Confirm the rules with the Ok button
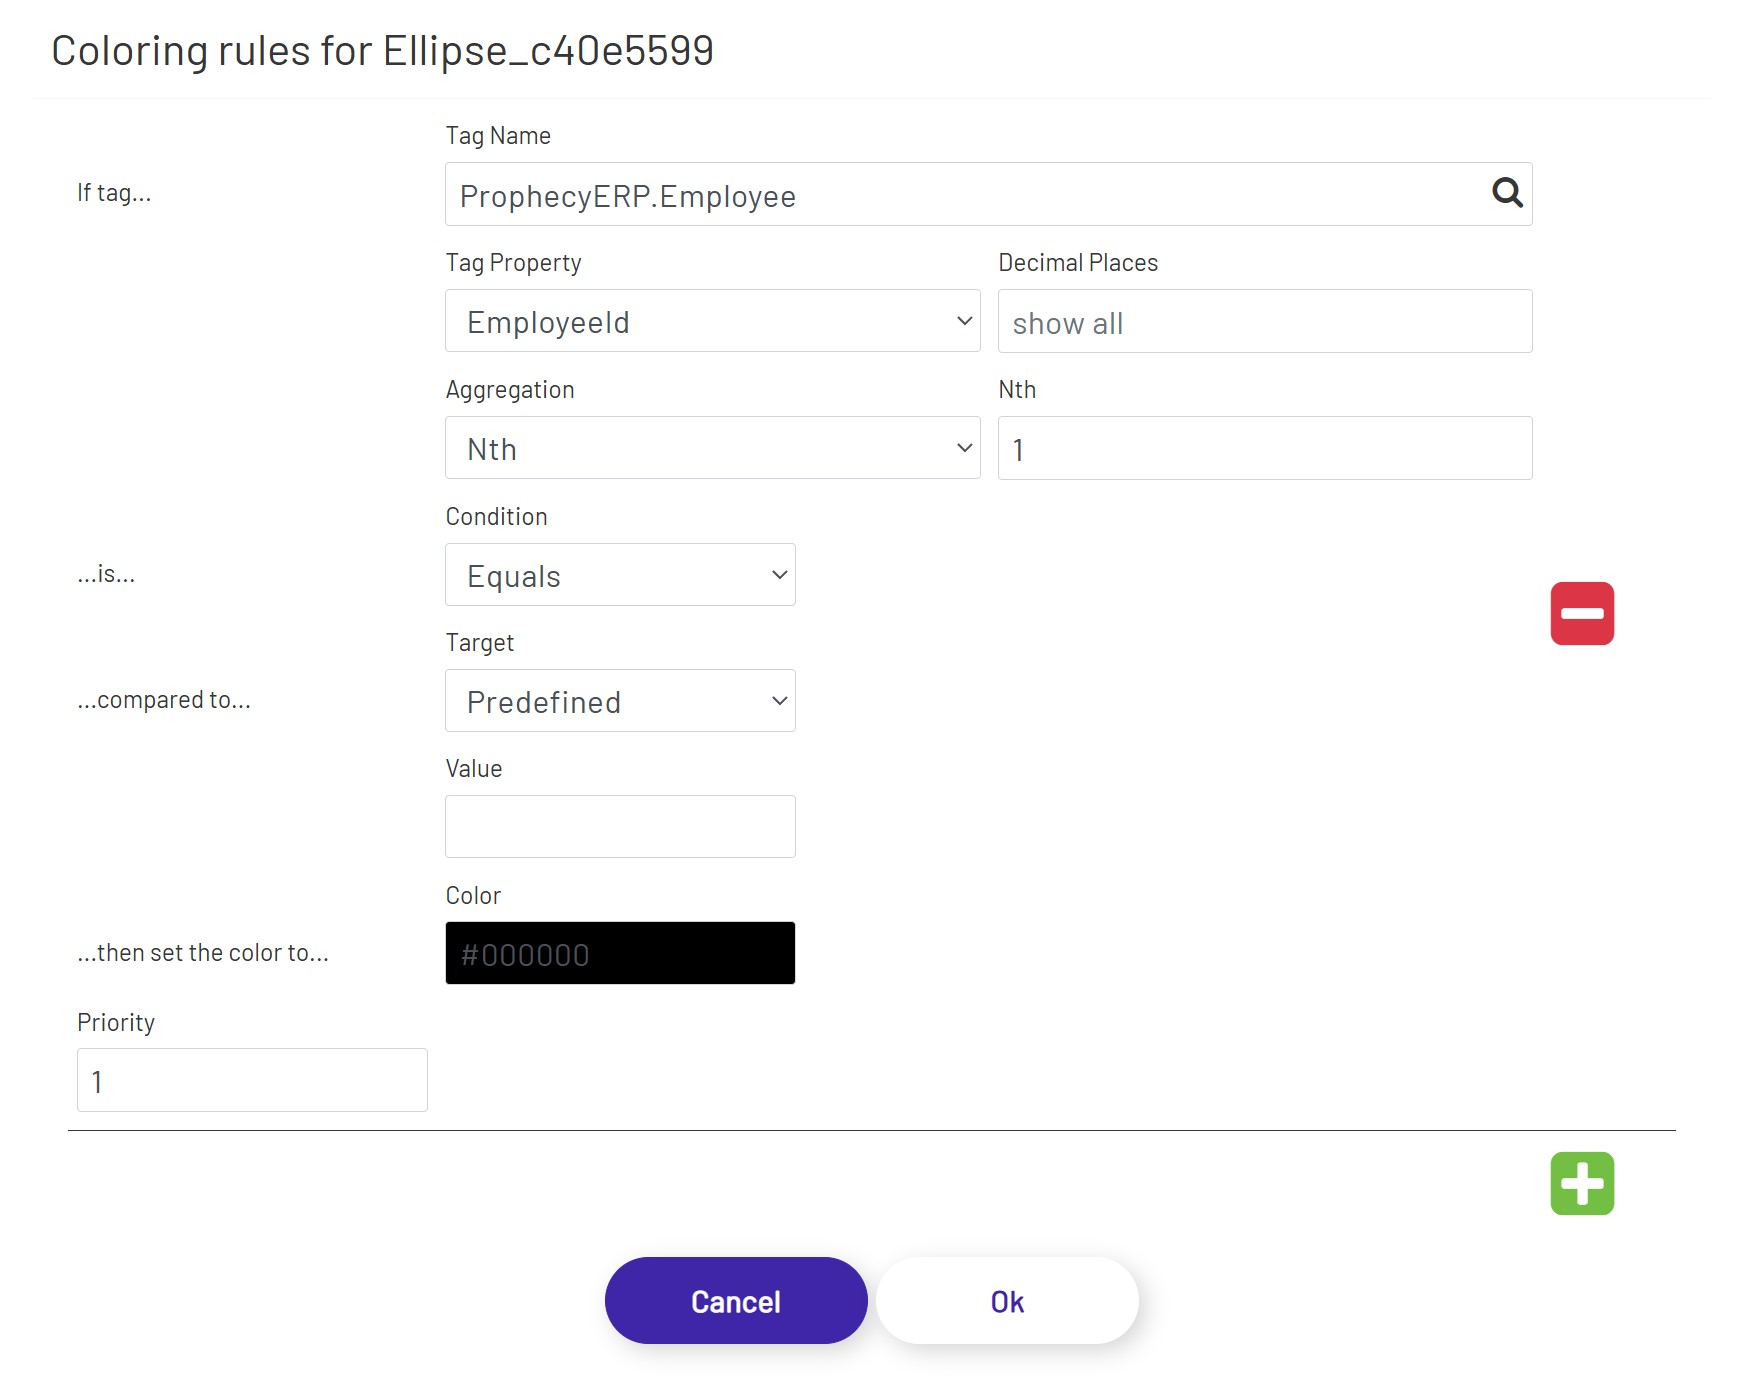Screen dimensions: 1739x1393 (1007, 1301)
